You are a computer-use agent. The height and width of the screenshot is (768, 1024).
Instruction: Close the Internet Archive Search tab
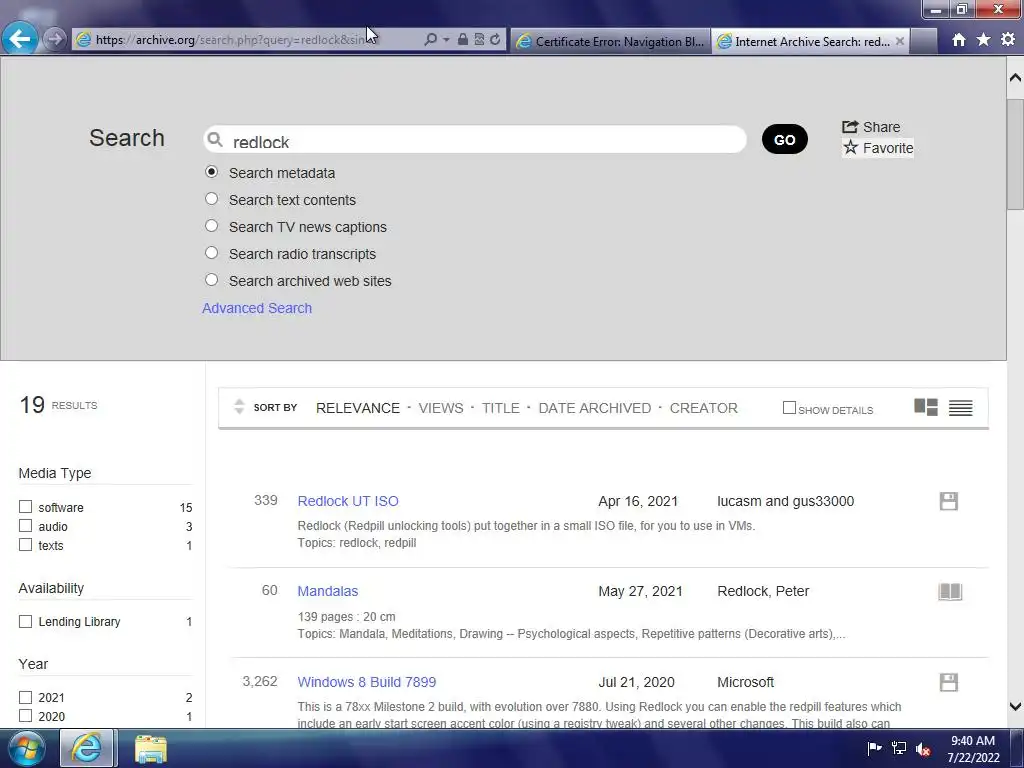click(x=900, y=41)
